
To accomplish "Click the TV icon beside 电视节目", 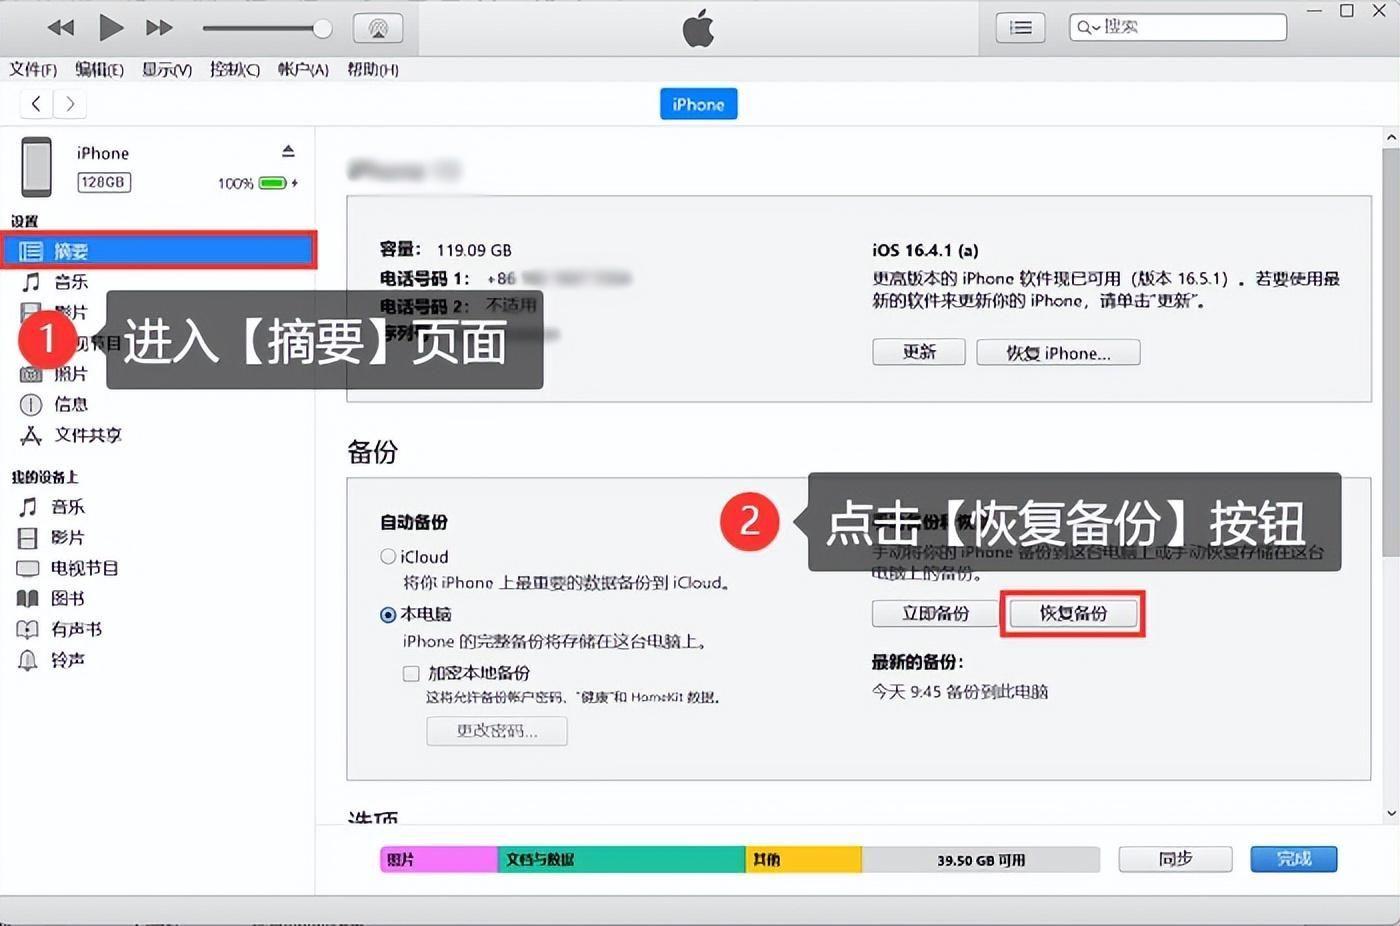I will click(x=28, y=568).
